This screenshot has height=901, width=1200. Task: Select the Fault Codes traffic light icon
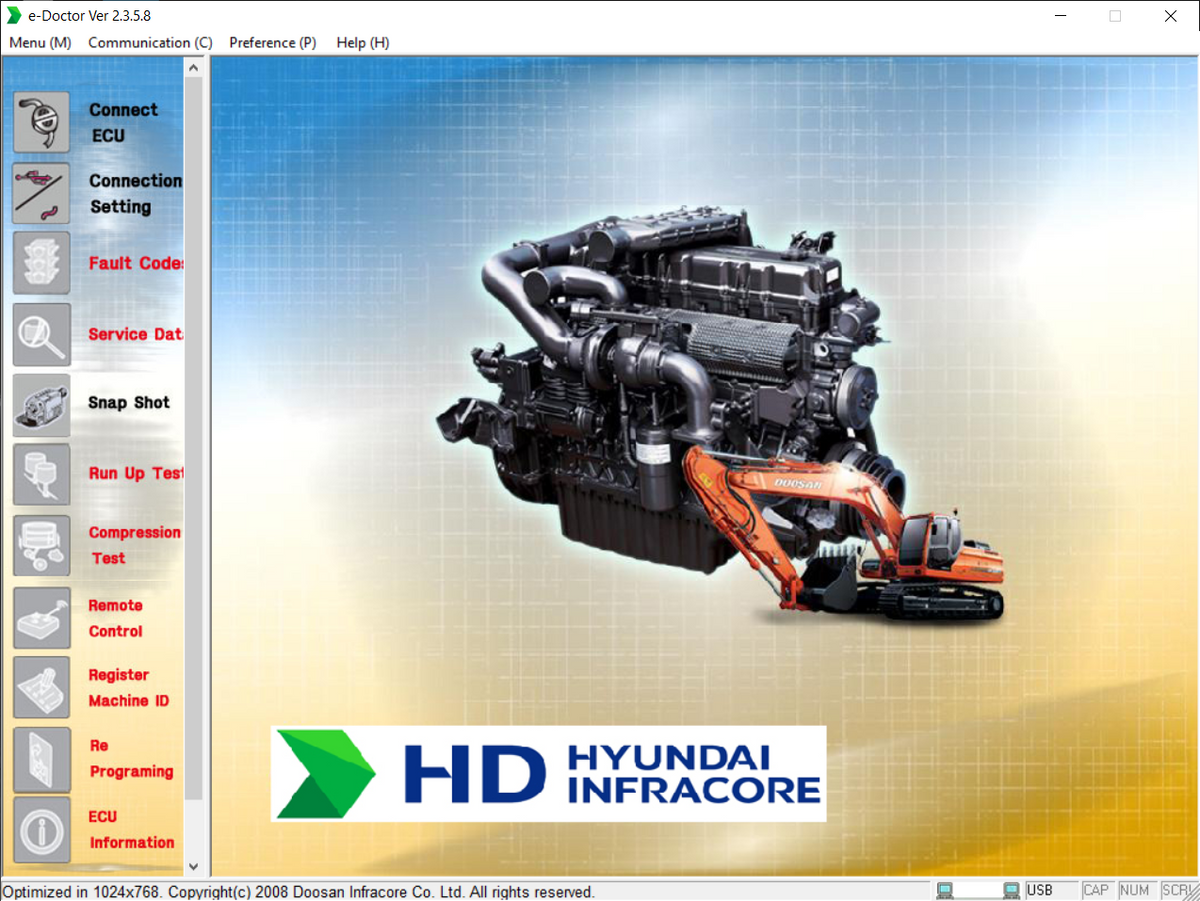click(x=42, y=264)
